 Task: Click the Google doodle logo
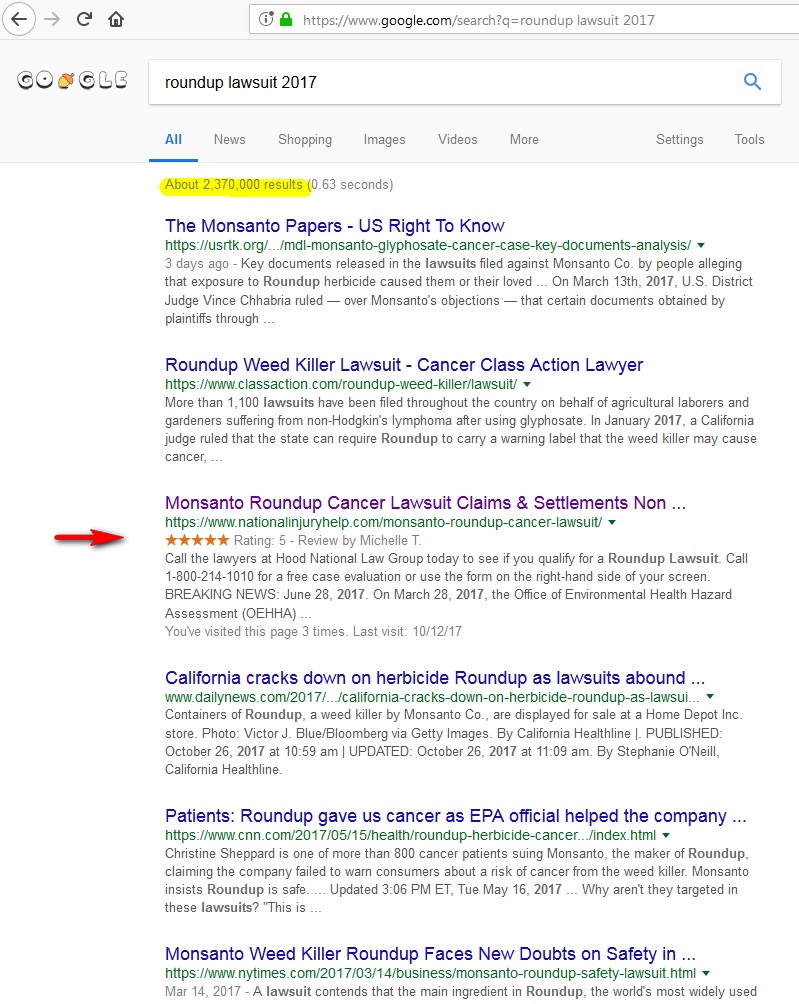coord(72,80)
